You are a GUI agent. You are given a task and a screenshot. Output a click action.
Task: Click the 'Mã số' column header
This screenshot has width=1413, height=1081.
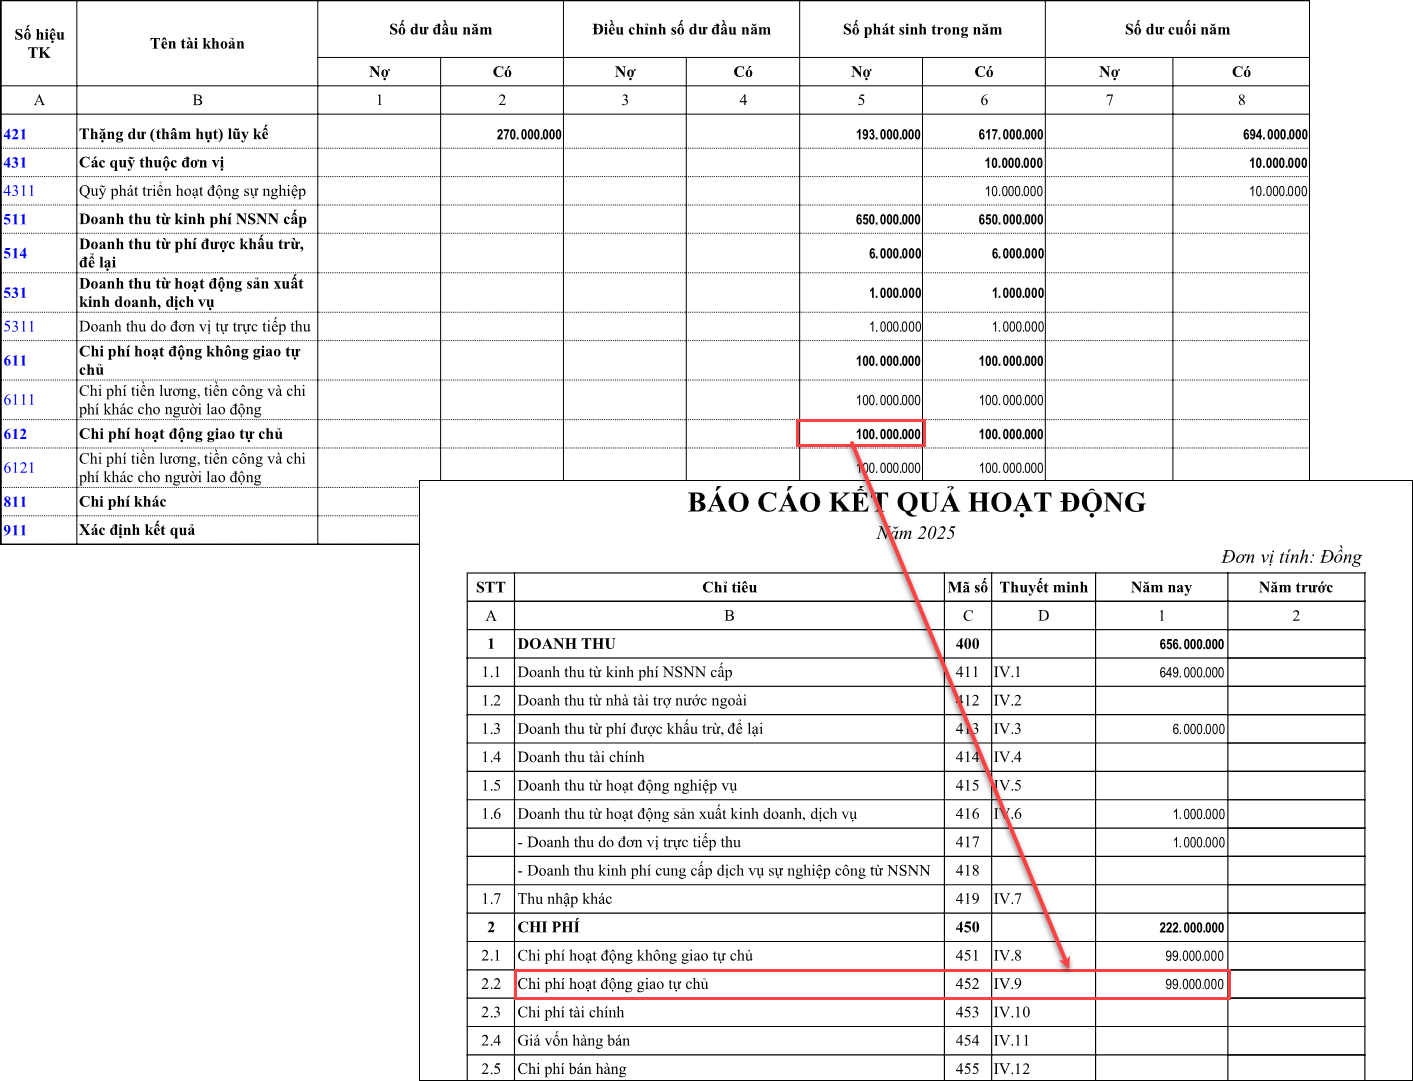967,587
